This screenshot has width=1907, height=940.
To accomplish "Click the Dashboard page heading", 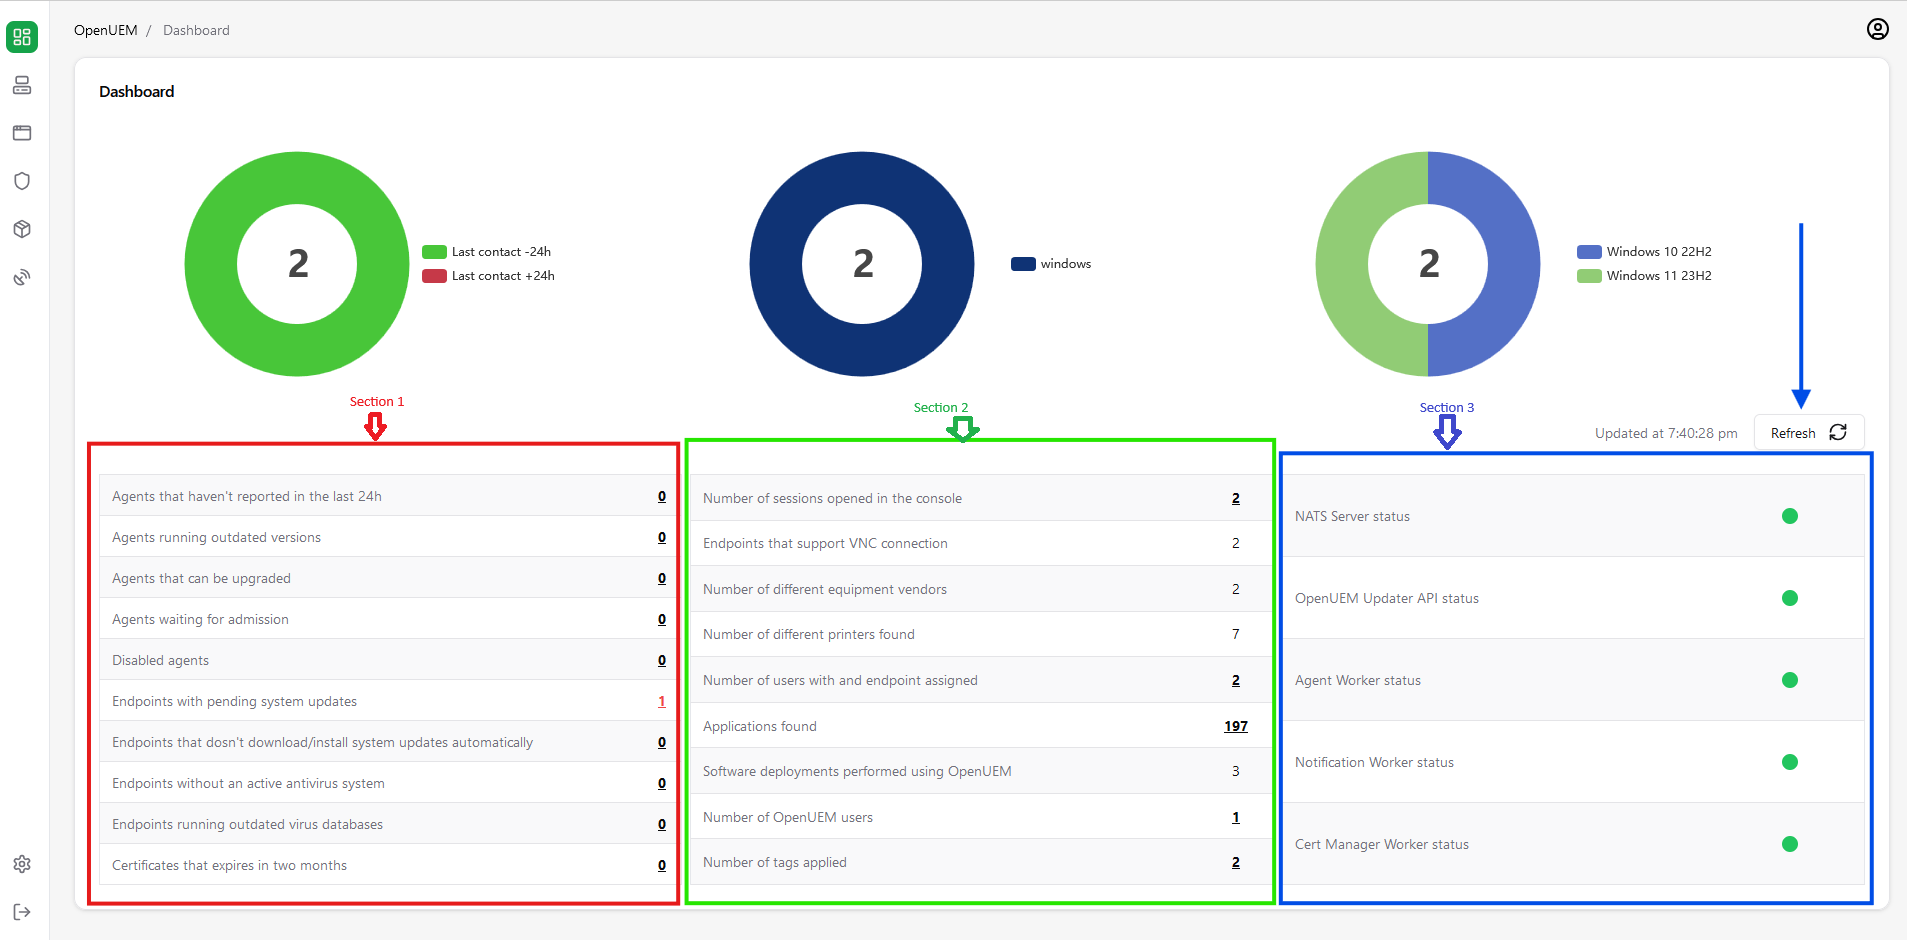I will (137, 92).
